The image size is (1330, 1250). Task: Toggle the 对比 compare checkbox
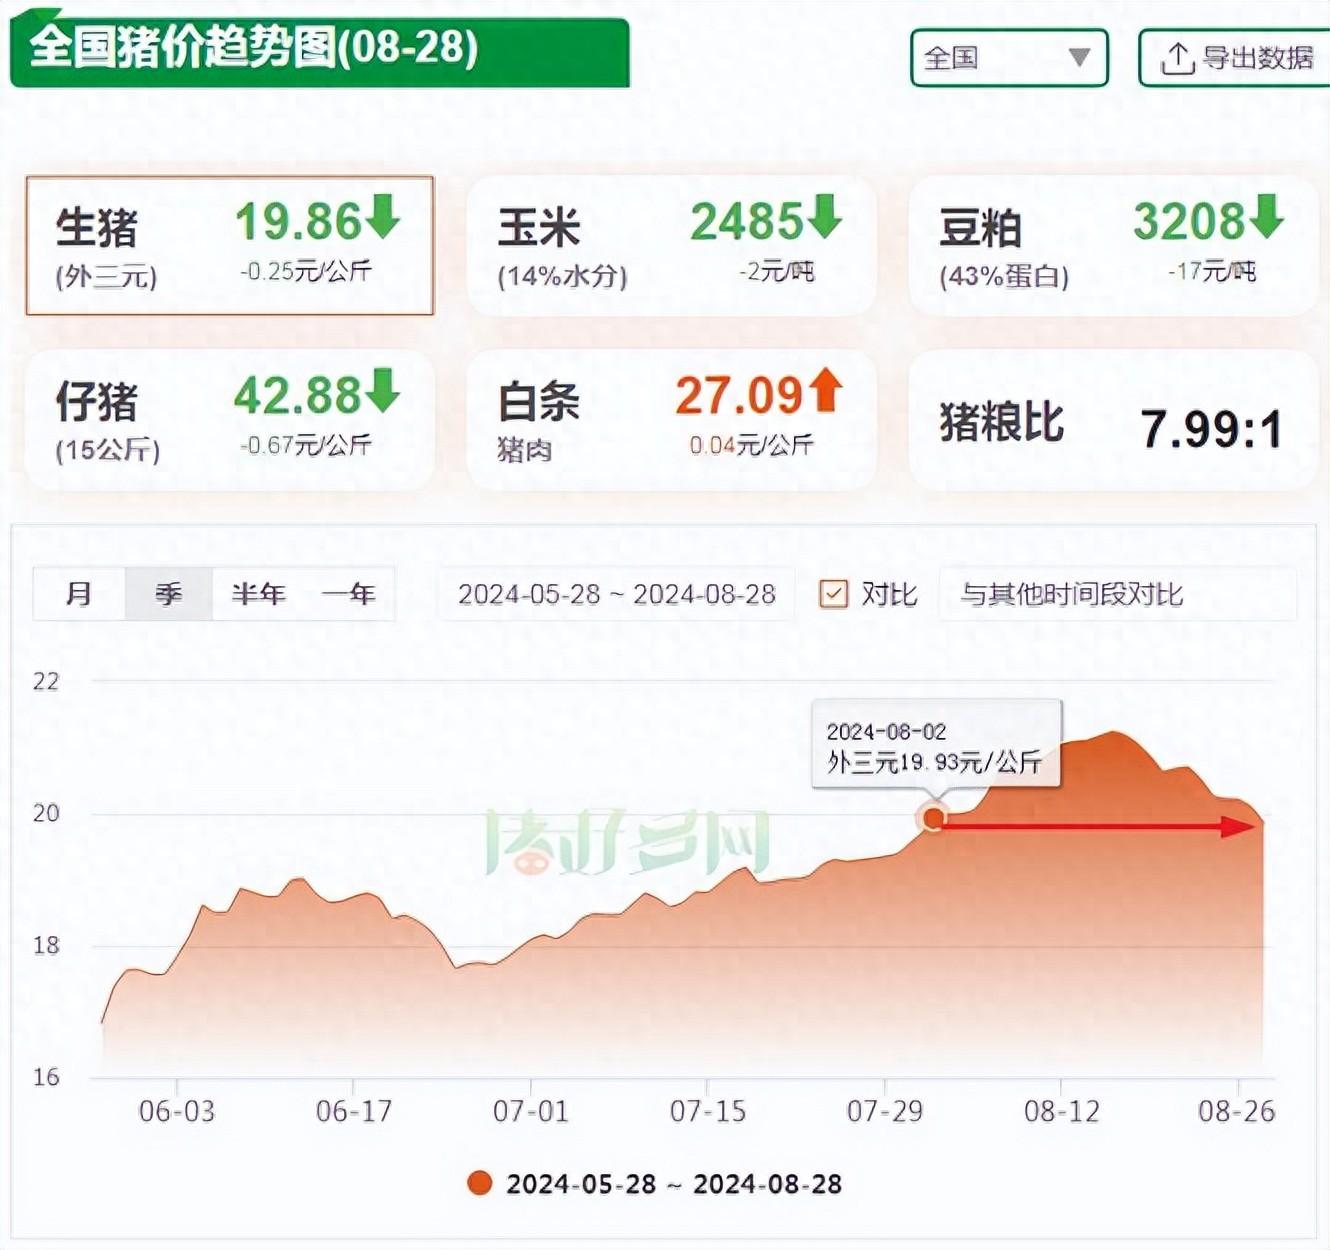click(833, 594)
